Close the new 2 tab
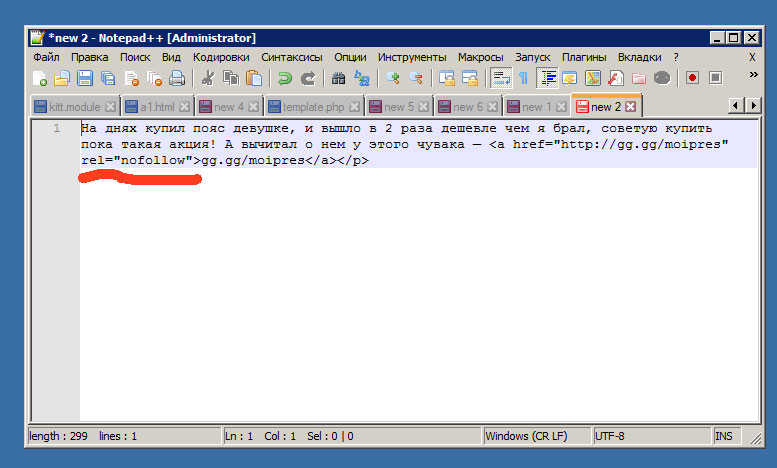This screenshot has width=777, height=468. [x=630, y=107]
